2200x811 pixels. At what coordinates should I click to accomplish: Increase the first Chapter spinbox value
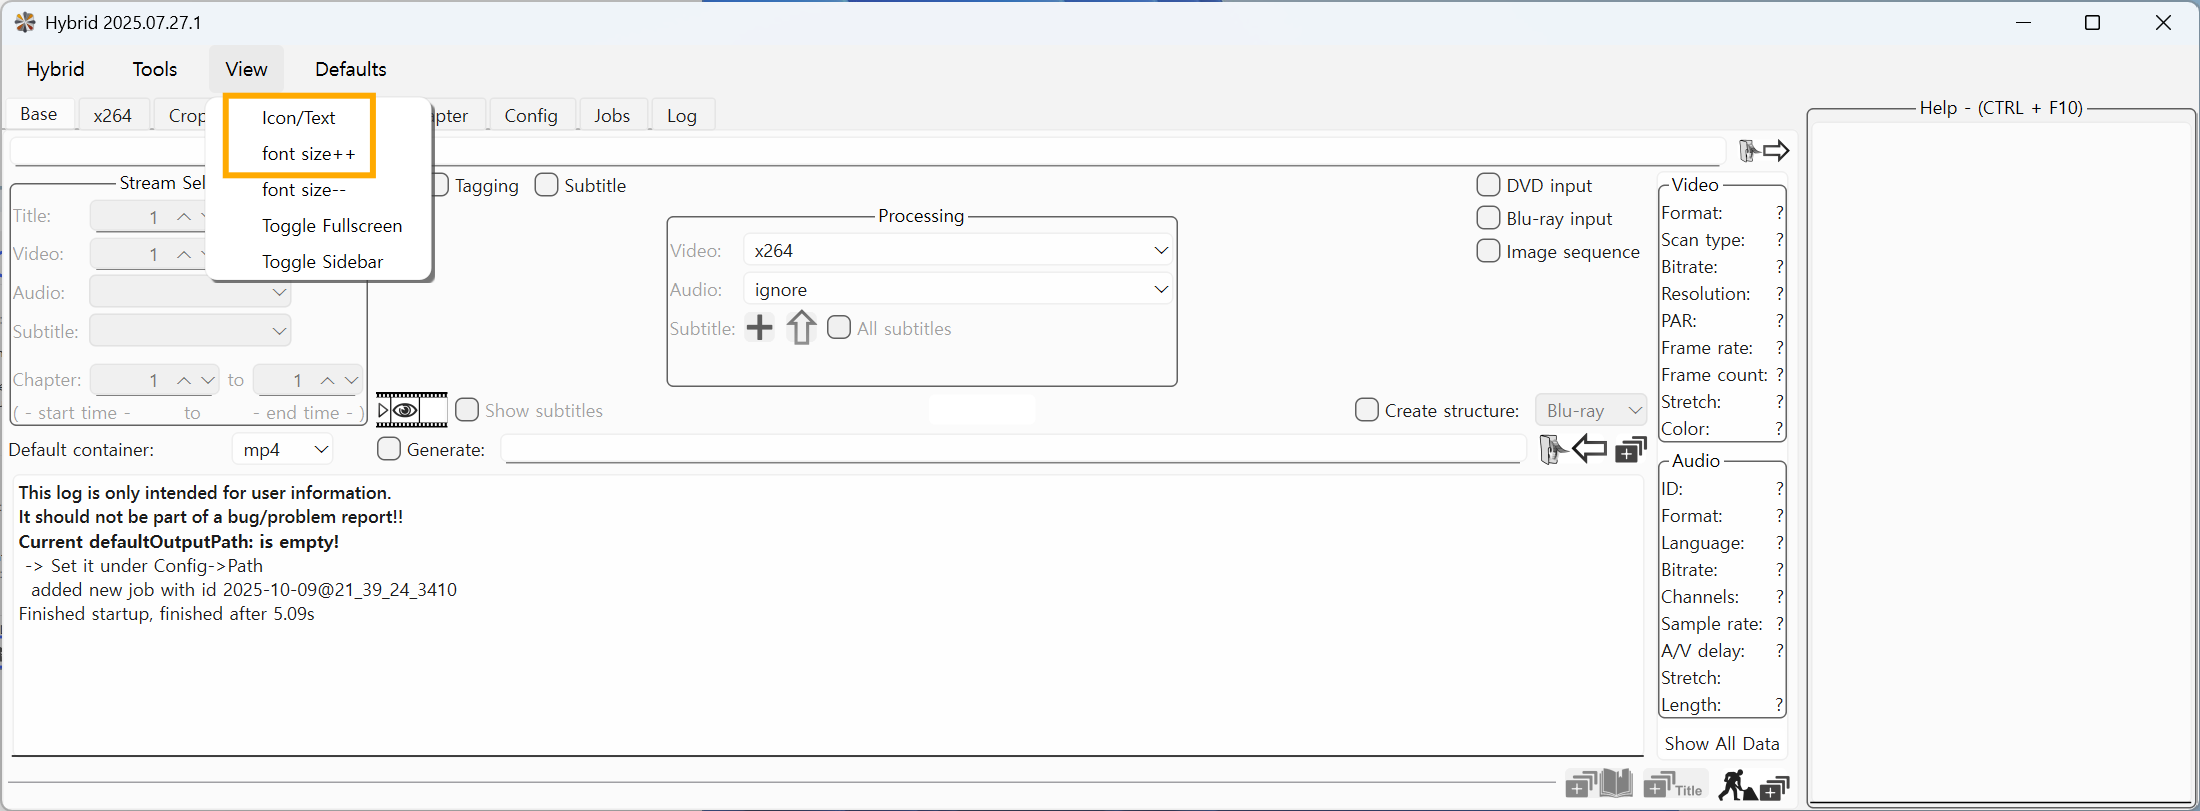184,380
